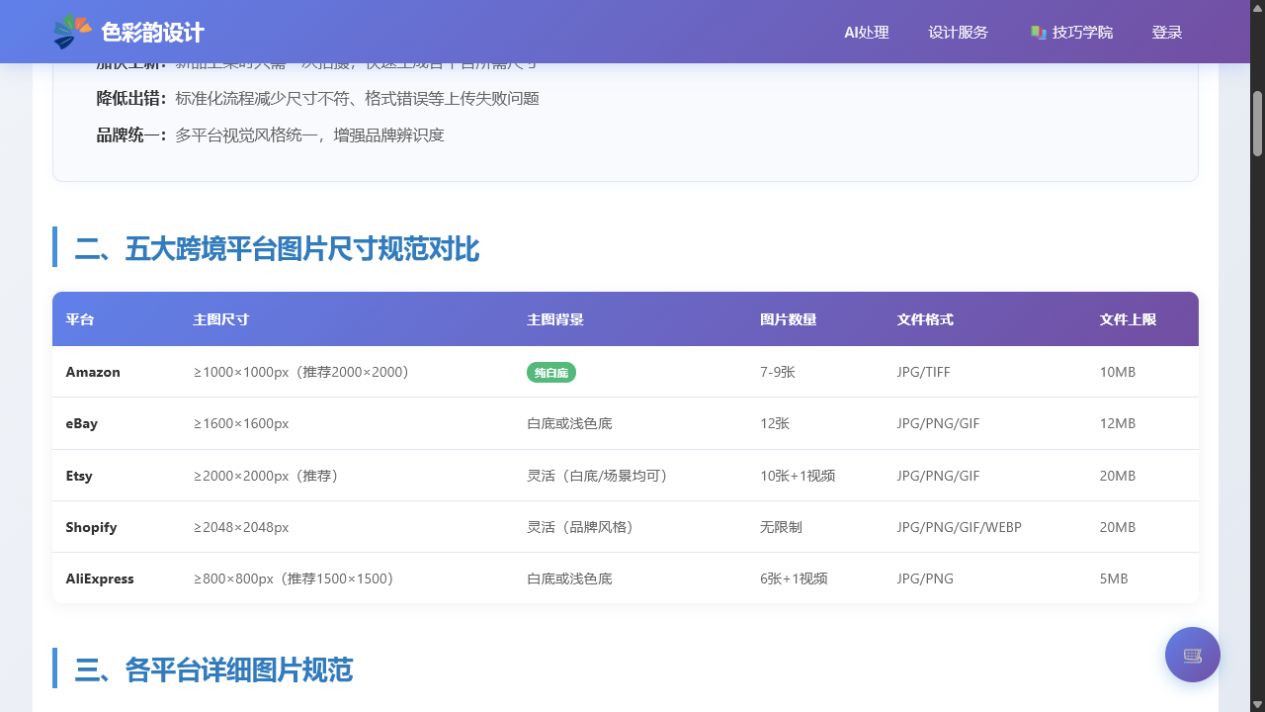Screen dimensions: 1265x712
Task: Click the 7-9张 cell
Action: point(777,372)
